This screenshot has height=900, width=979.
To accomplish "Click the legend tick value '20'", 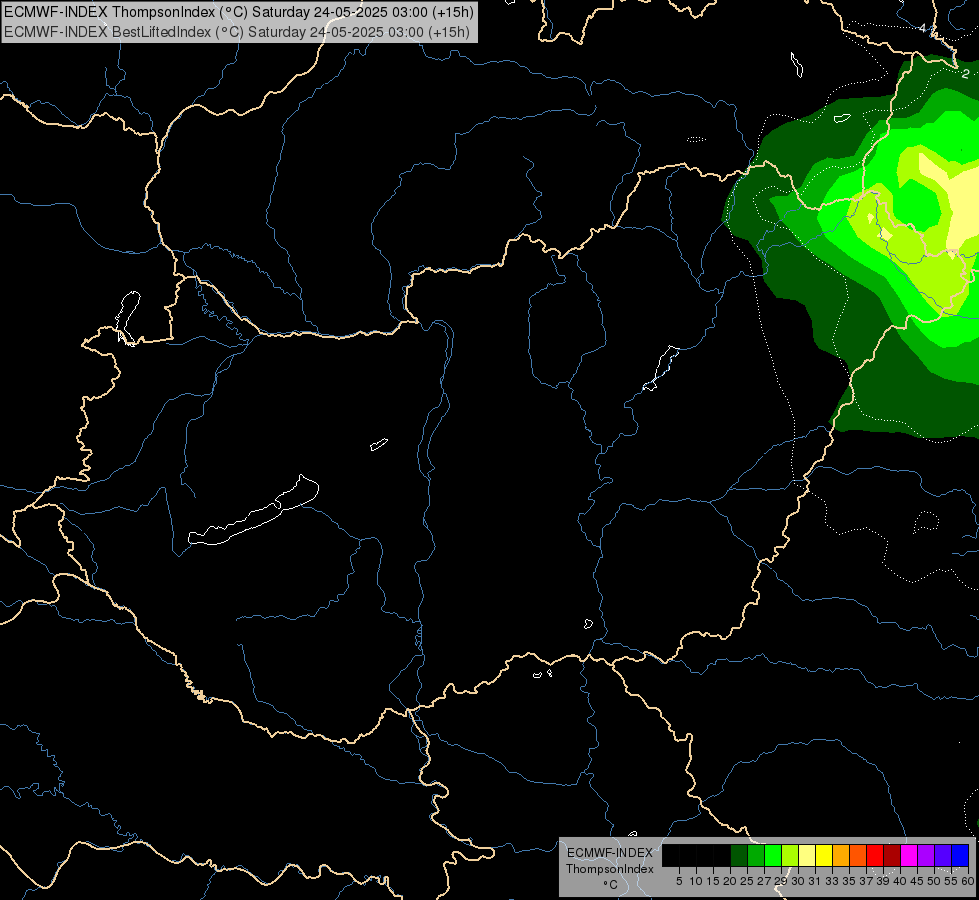I will (x=730, y=881).
